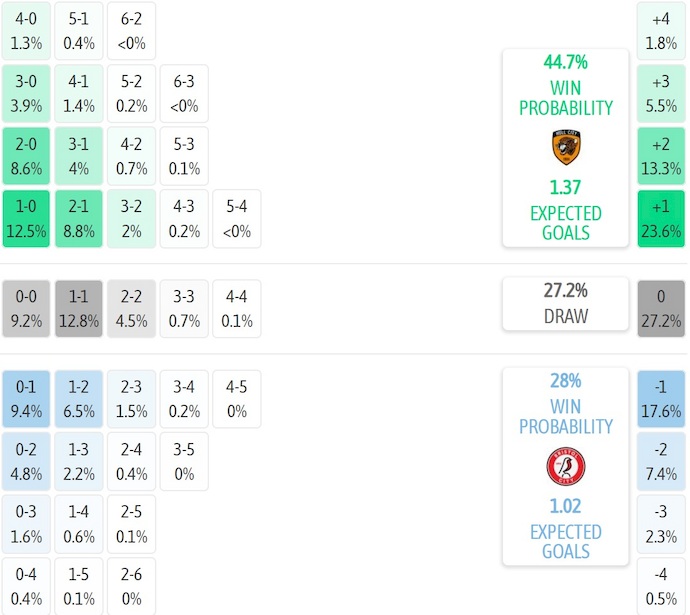Click the 0-0 draw score tile
The width and height of the screenshot is (690, 615).
point(26,309)
